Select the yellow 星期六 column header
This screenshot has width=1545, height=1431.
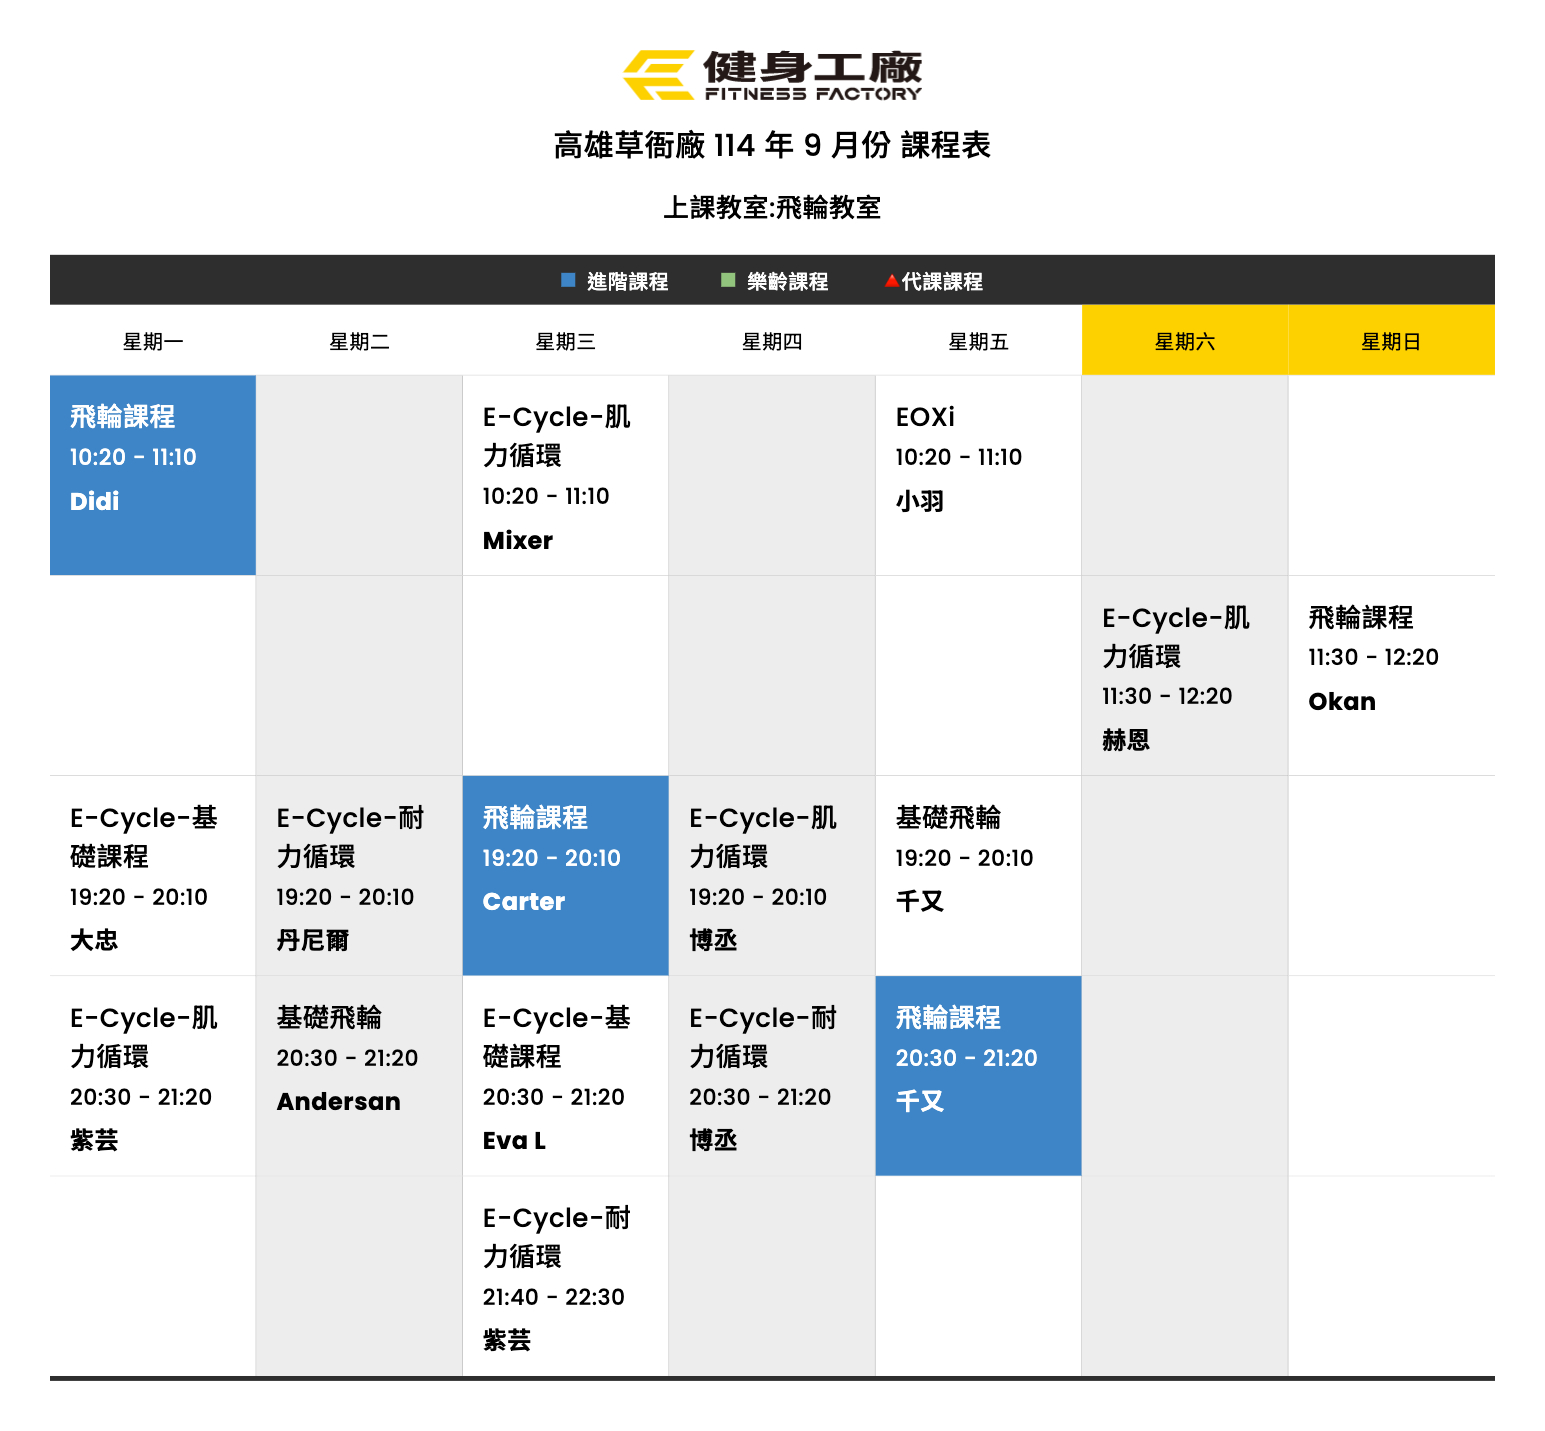point(1185,341)
